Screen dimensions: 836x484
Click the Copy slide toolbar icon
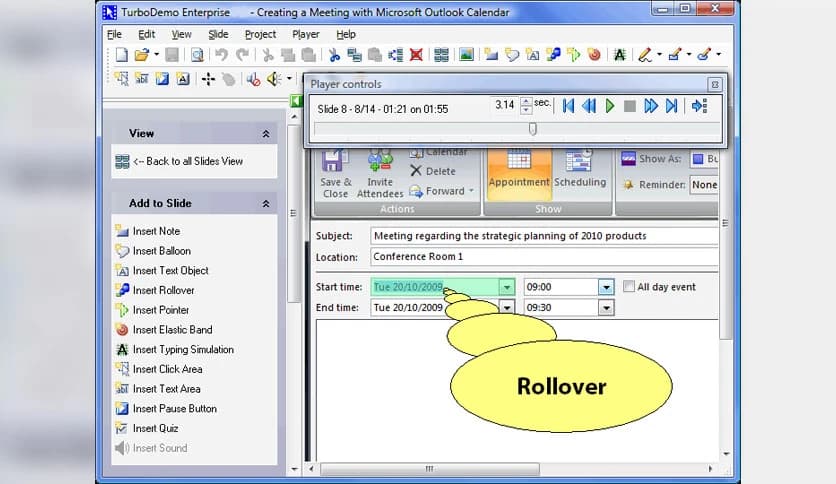pyautogui.click(x=354, y=54)
